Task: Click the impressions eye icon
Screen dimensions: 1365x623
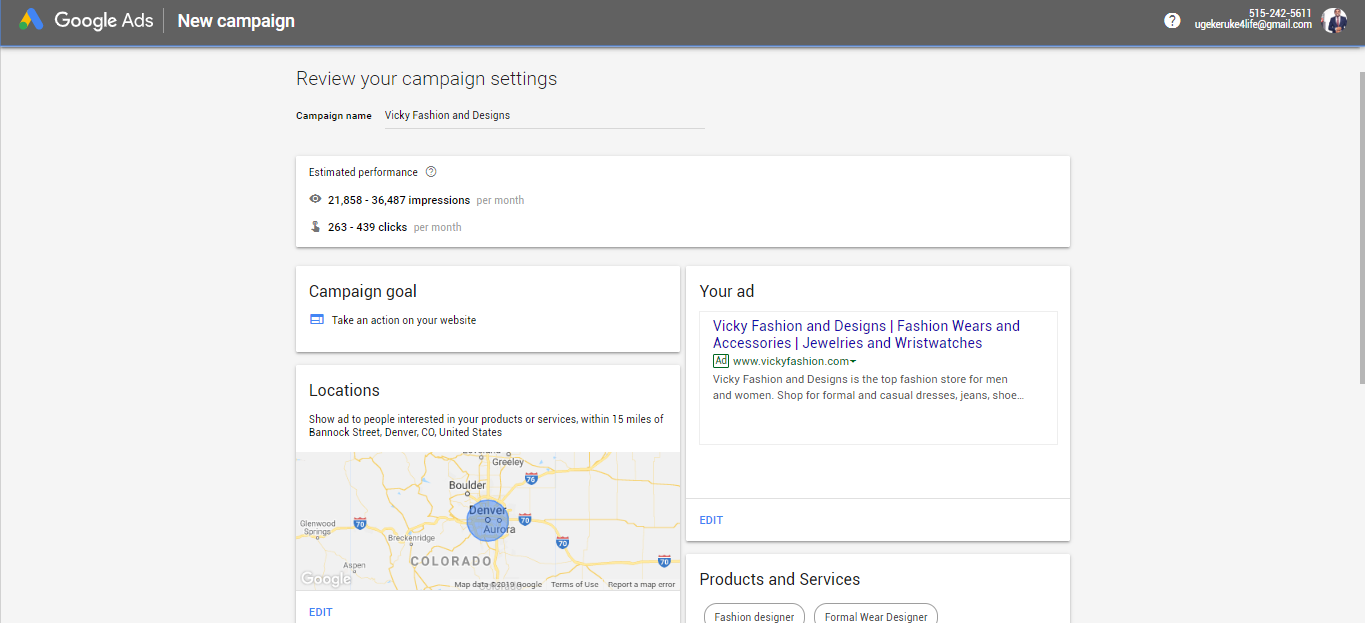Action: (x=316, y=200)
